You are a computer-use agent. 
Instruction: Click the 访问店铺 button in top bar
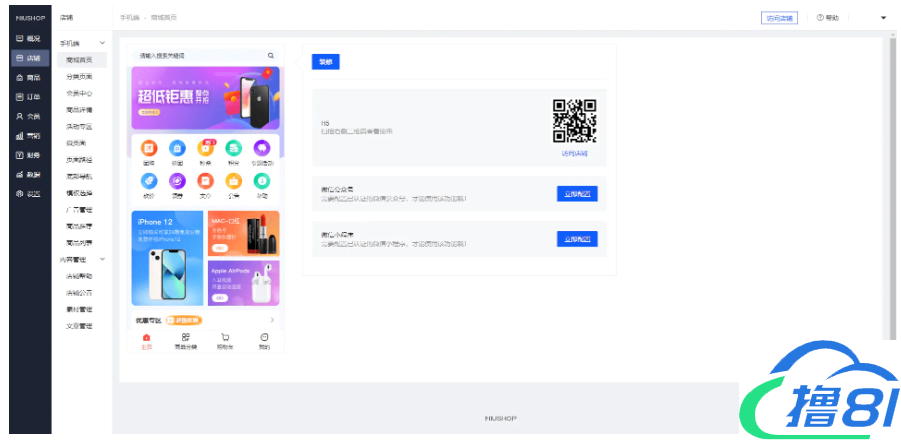pyautogui.click(x=779, y=18)
